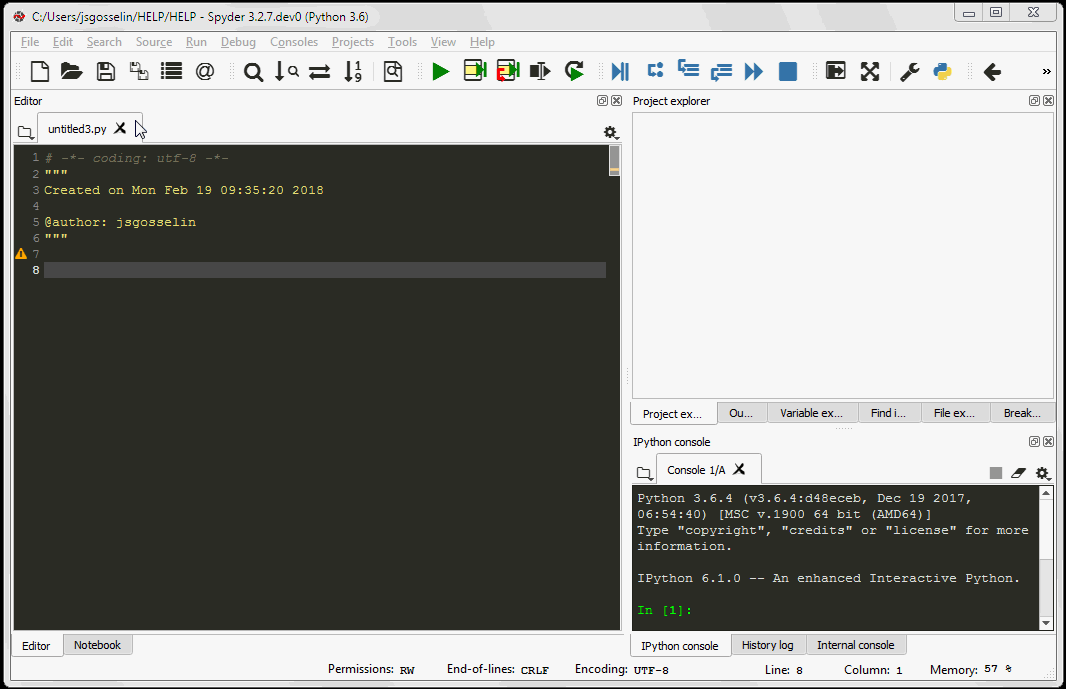Open the Projects menu
The image size is (1066, 689).
tap(353, 41)
